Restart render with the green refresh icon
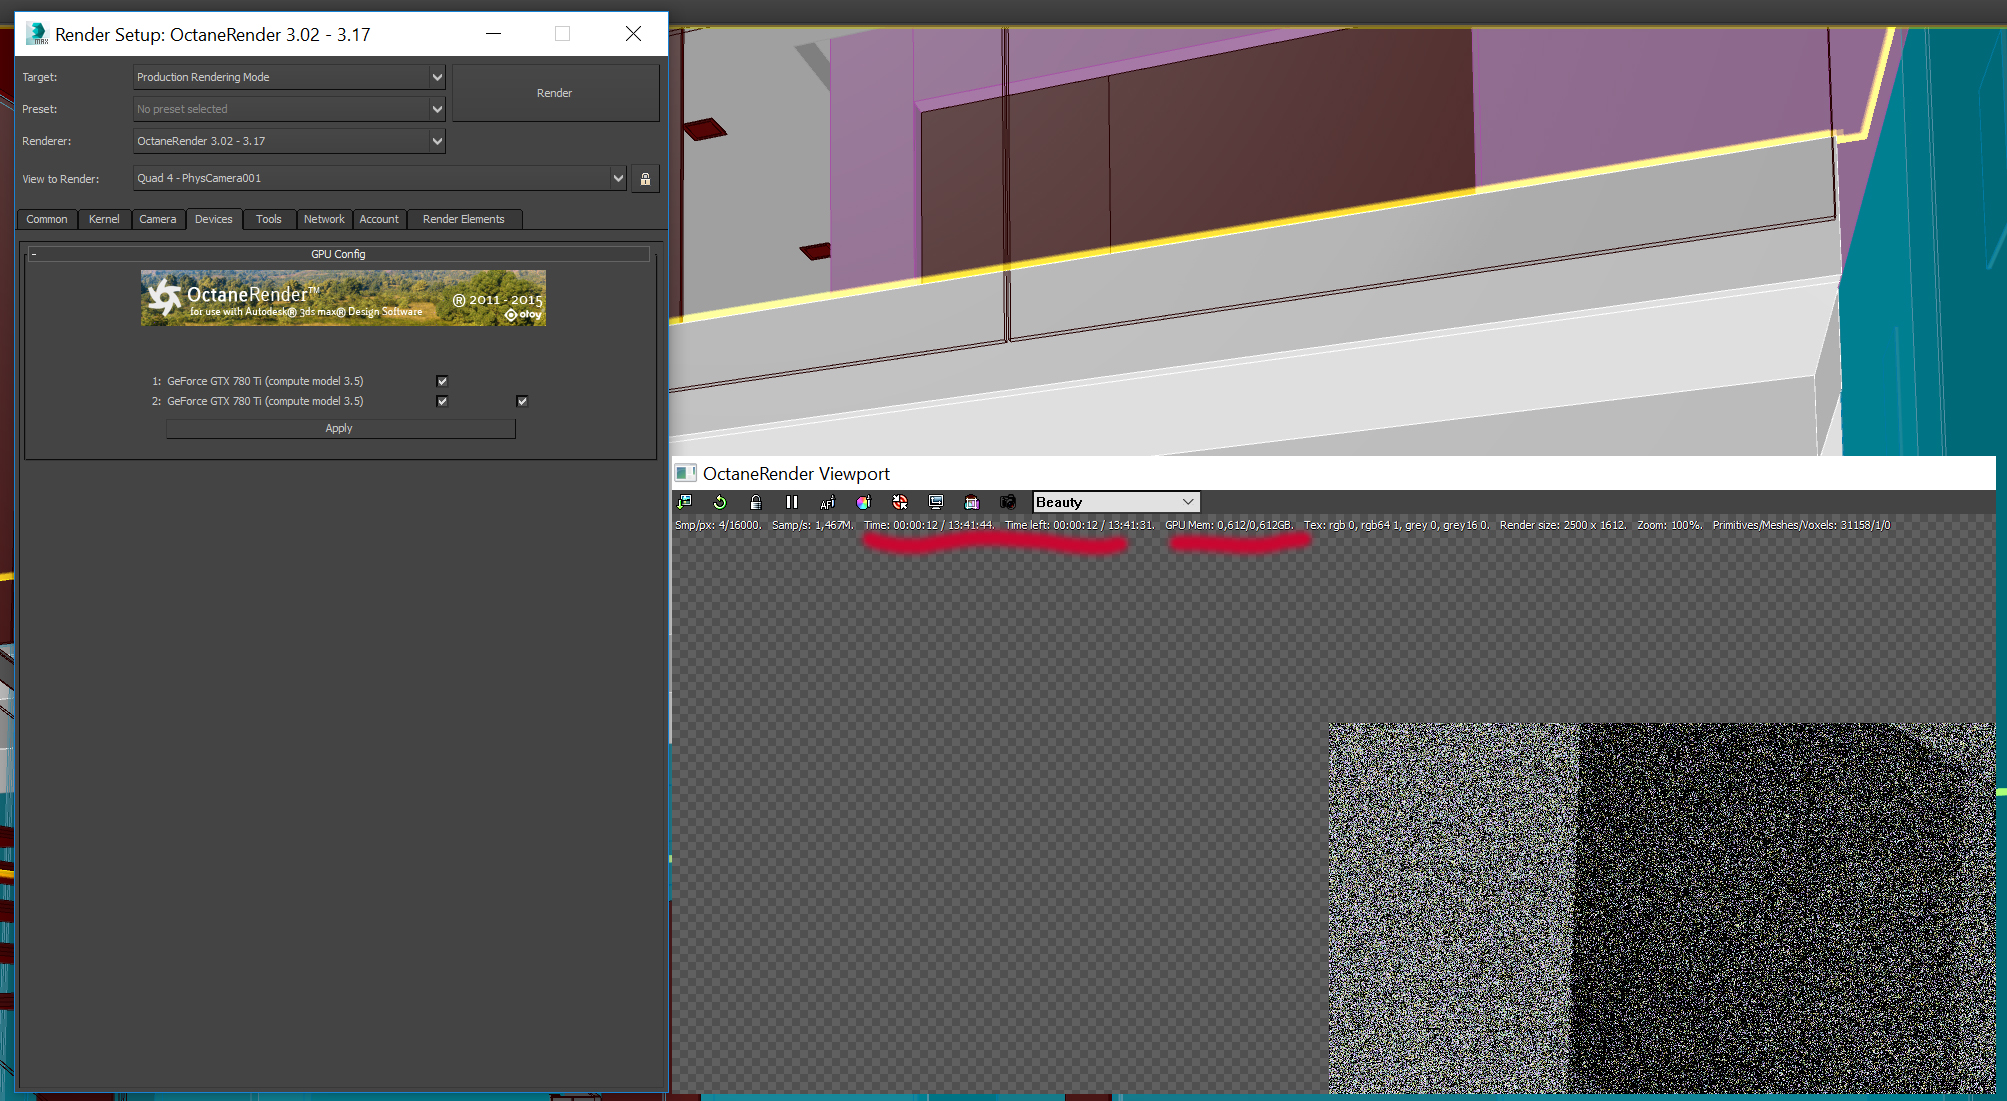Screen dimensions: 2007x1101 (x=720, y=502)
